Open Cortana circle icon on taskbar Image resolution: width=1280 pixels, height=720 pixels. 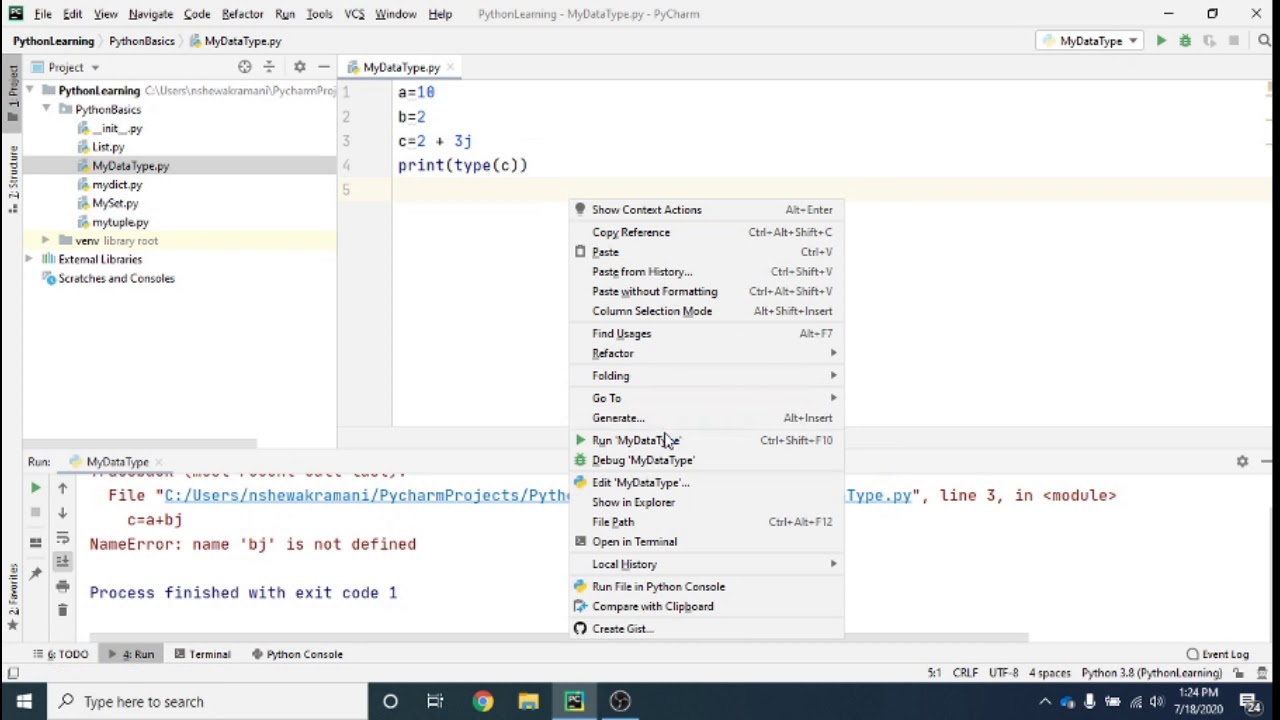[390, 701]
